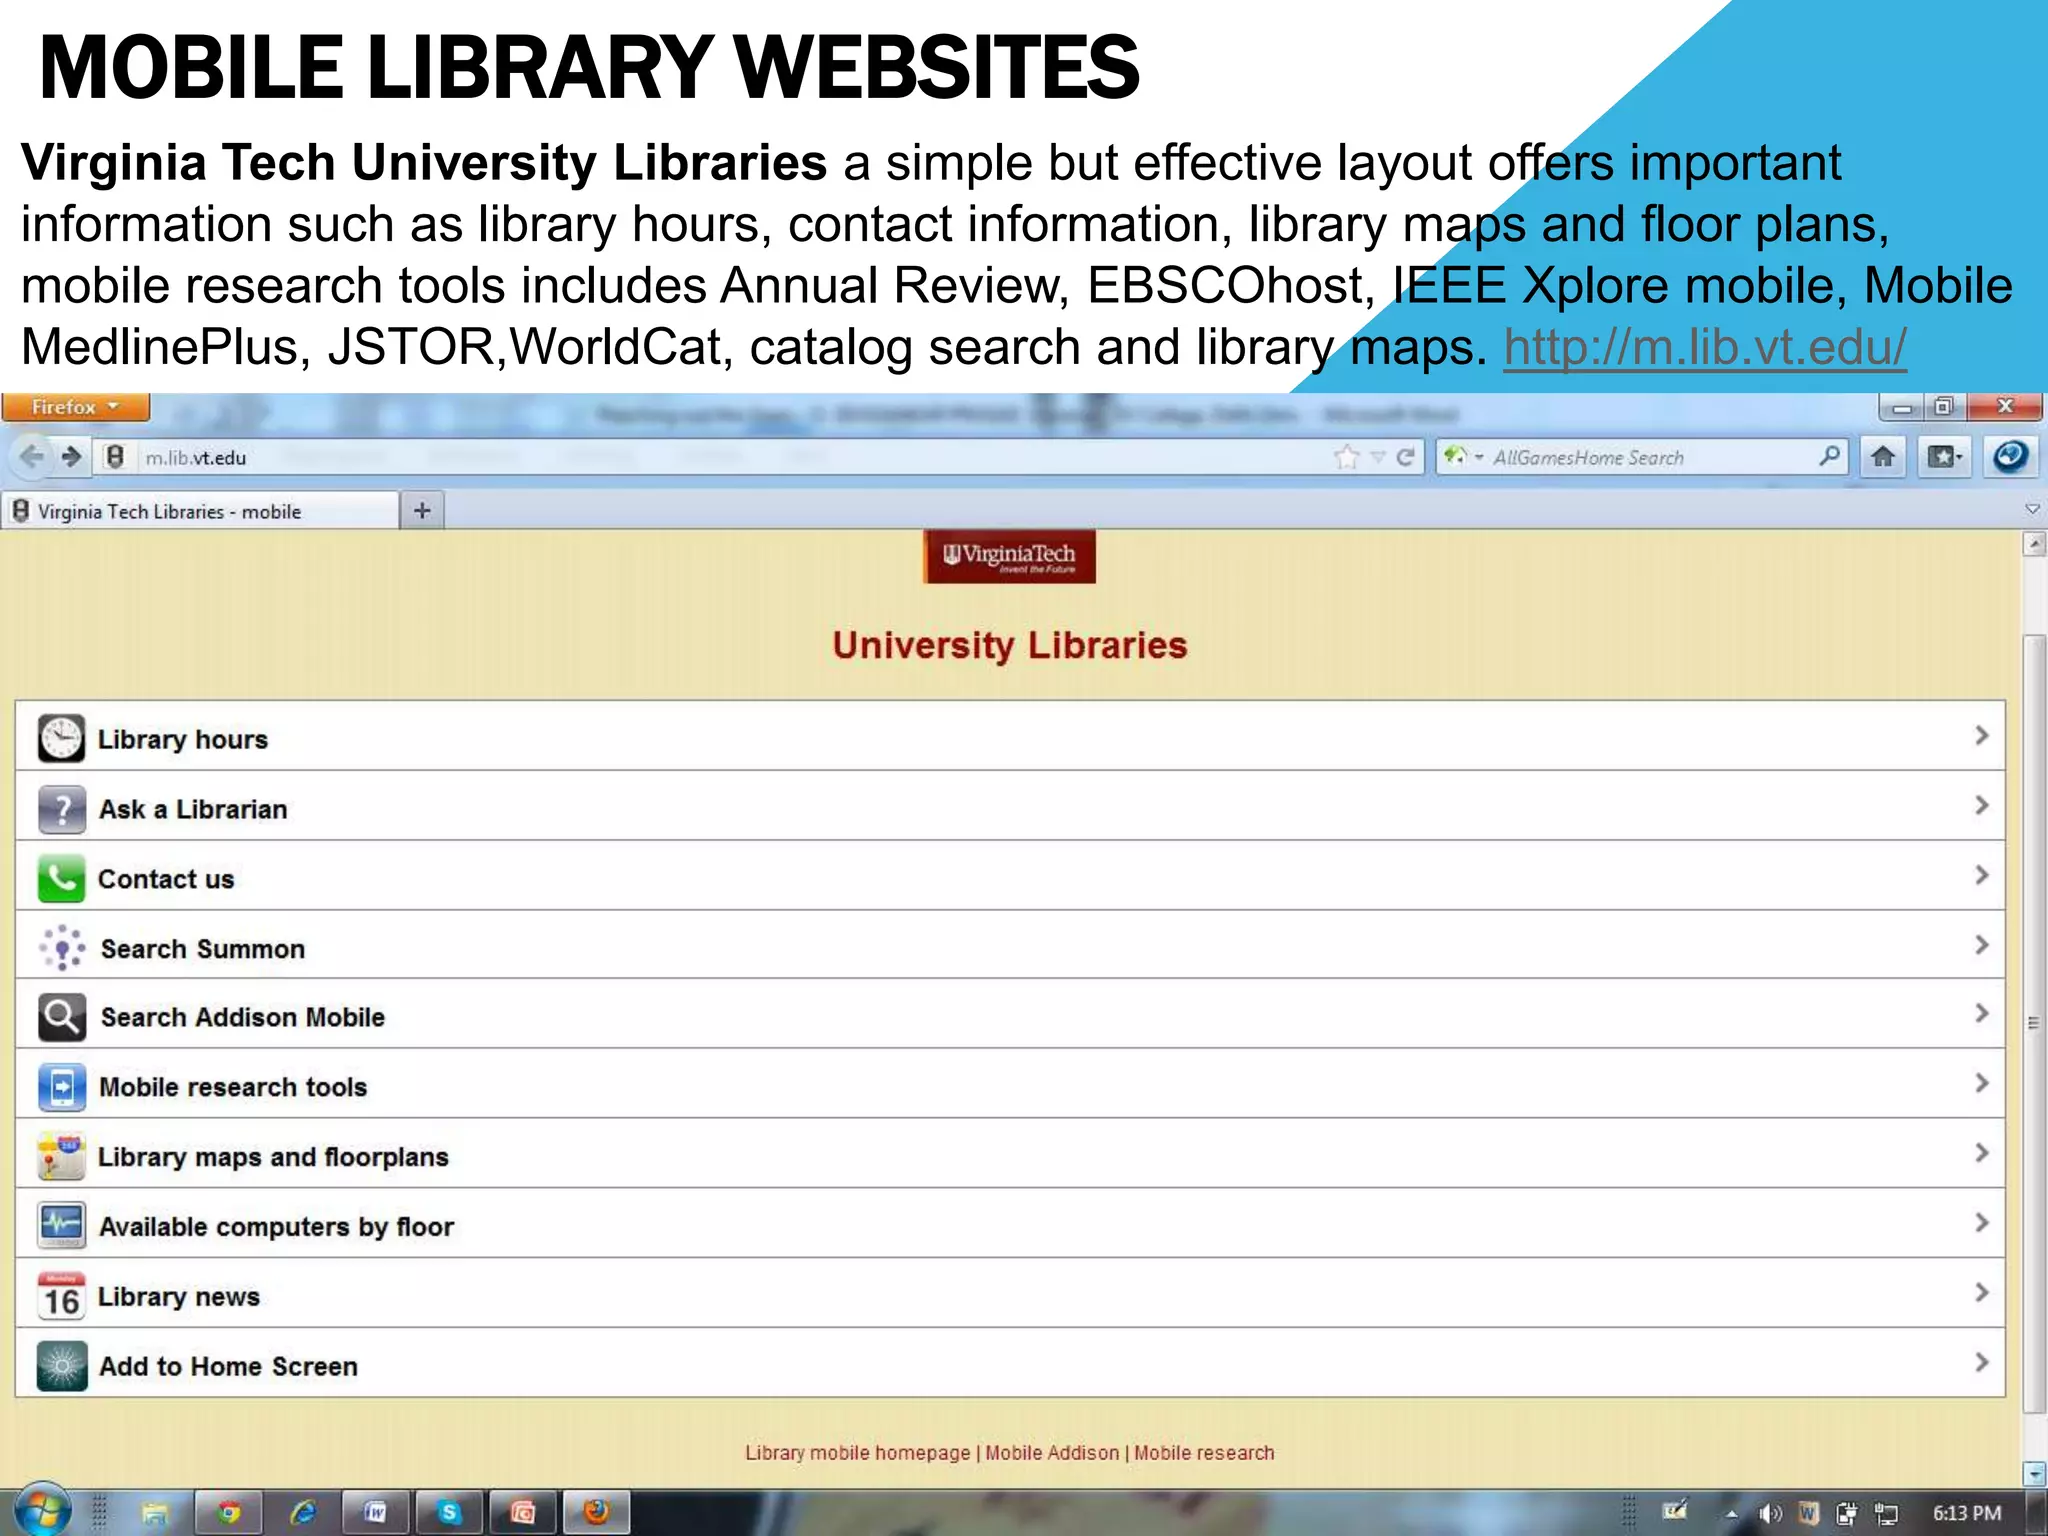Open Internet Explorer from the taskbar
The width and height of the screenshot is (2048, 1536).
[x=303, y=1513]
